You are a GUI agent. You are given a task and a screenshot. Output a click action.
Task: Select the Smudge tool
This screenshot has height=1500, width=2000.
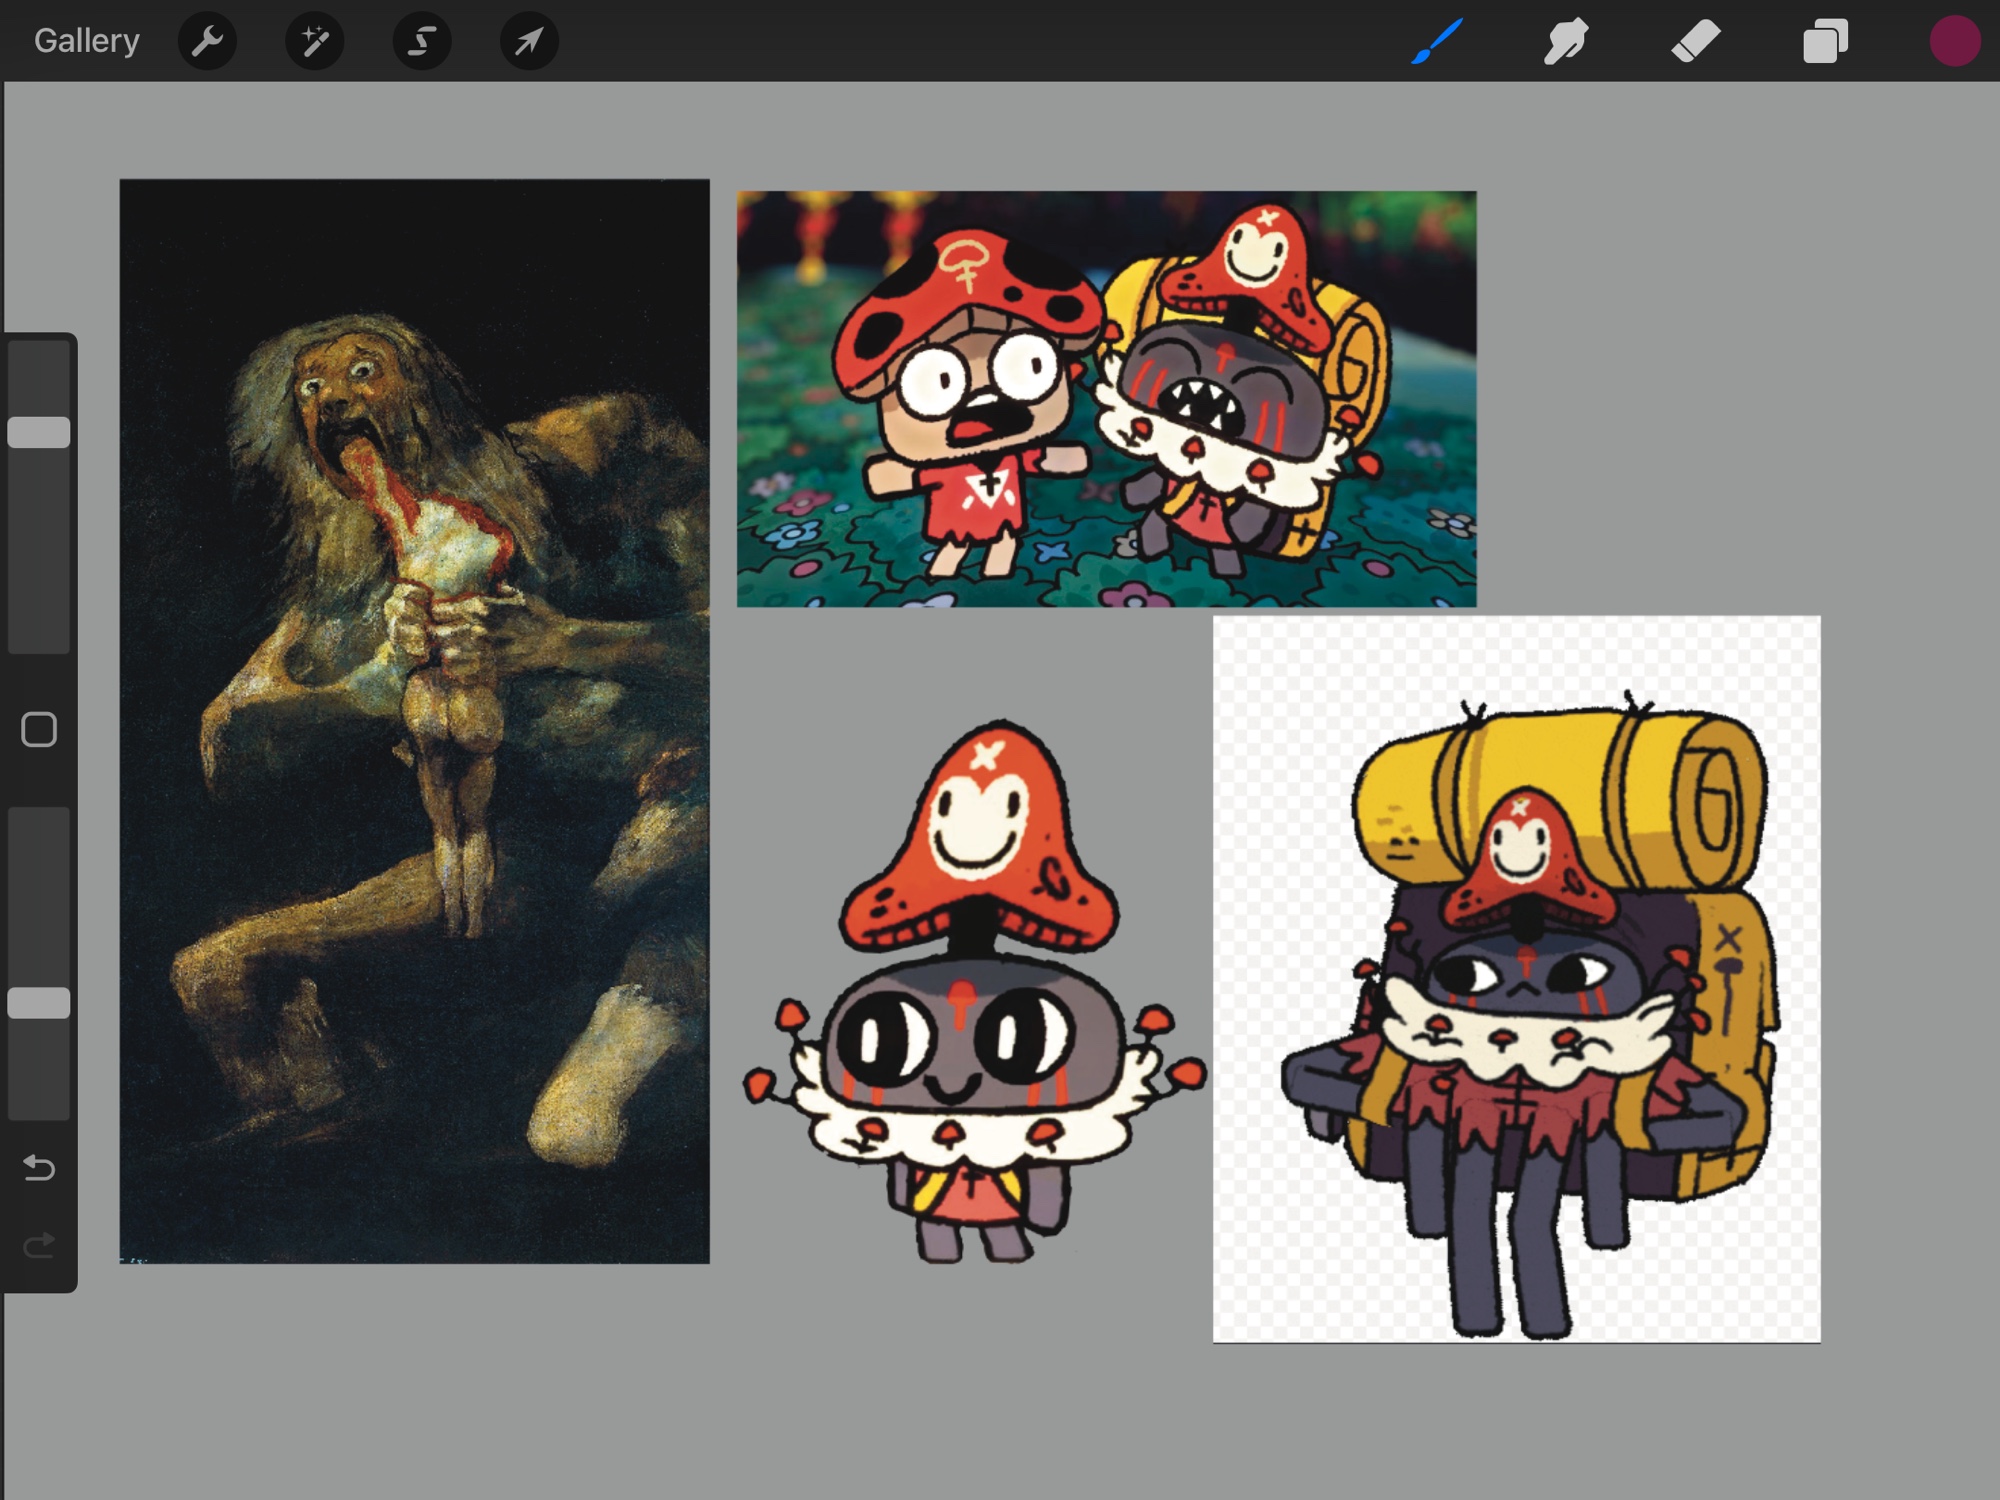click(x=1565, y=41)
